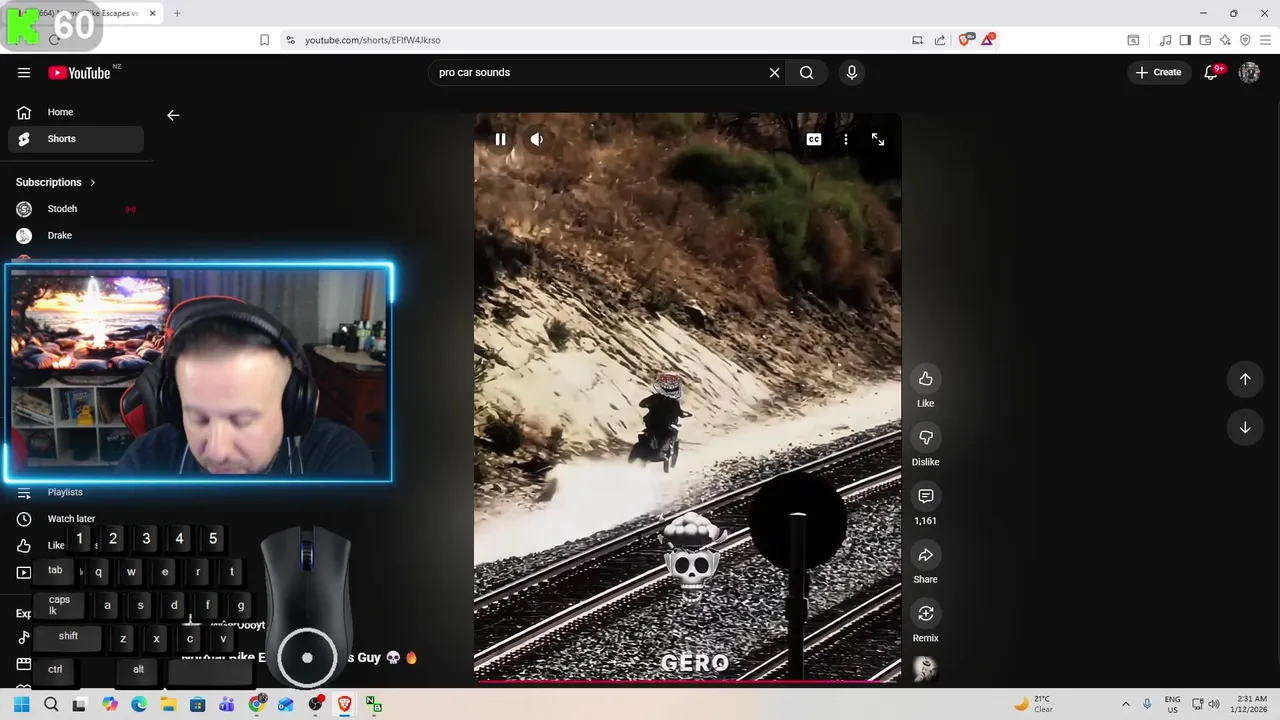Mute the Shorts video volume

537,140
